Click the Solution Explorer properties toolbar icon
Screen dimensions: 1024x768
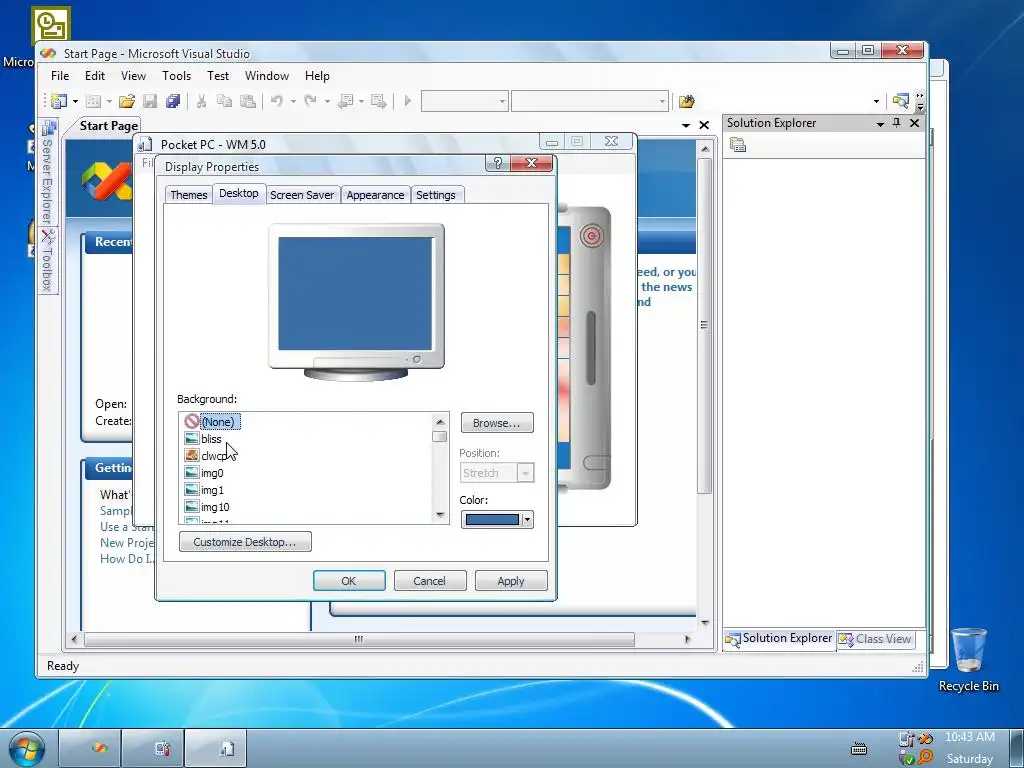coord(737,145)
